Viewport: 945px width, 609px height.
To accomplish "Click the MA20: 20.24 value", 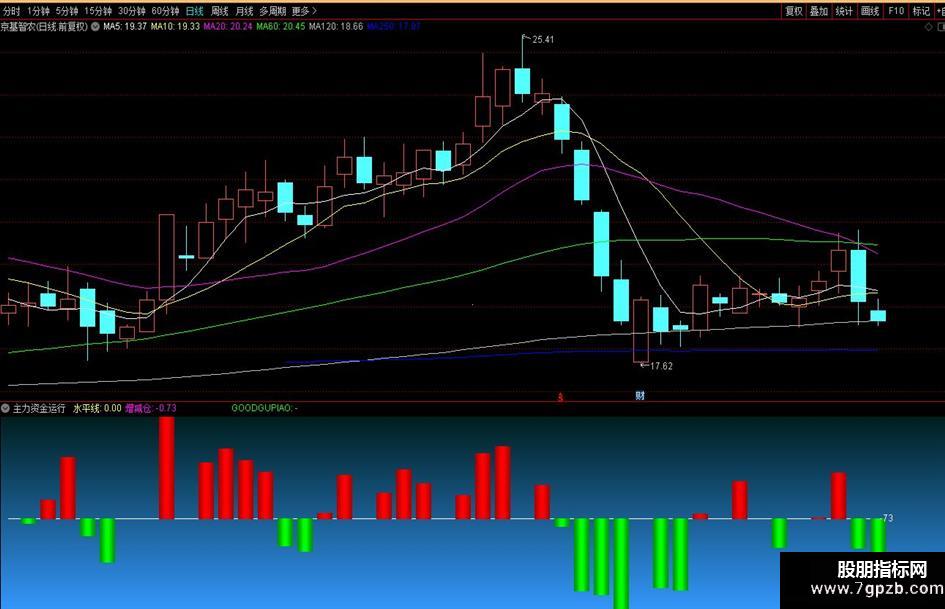I will (228, 27).
